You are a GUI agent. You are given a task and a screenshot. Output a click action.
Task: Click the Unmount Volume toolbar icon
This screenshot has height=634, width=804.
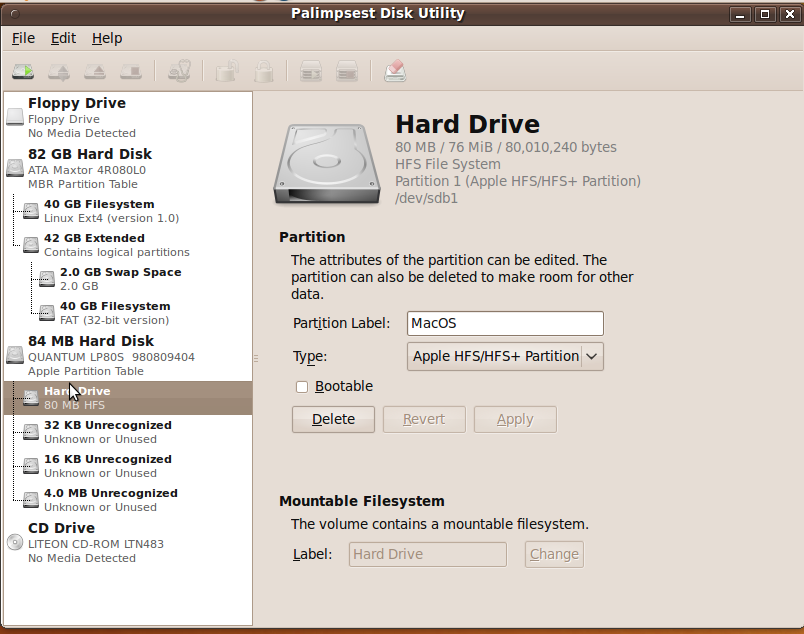58,71
